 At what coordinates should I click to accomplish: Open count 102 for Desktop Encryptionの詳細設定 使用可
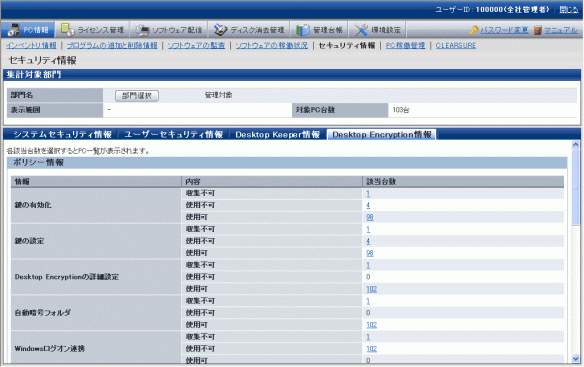tap(372, 289)
